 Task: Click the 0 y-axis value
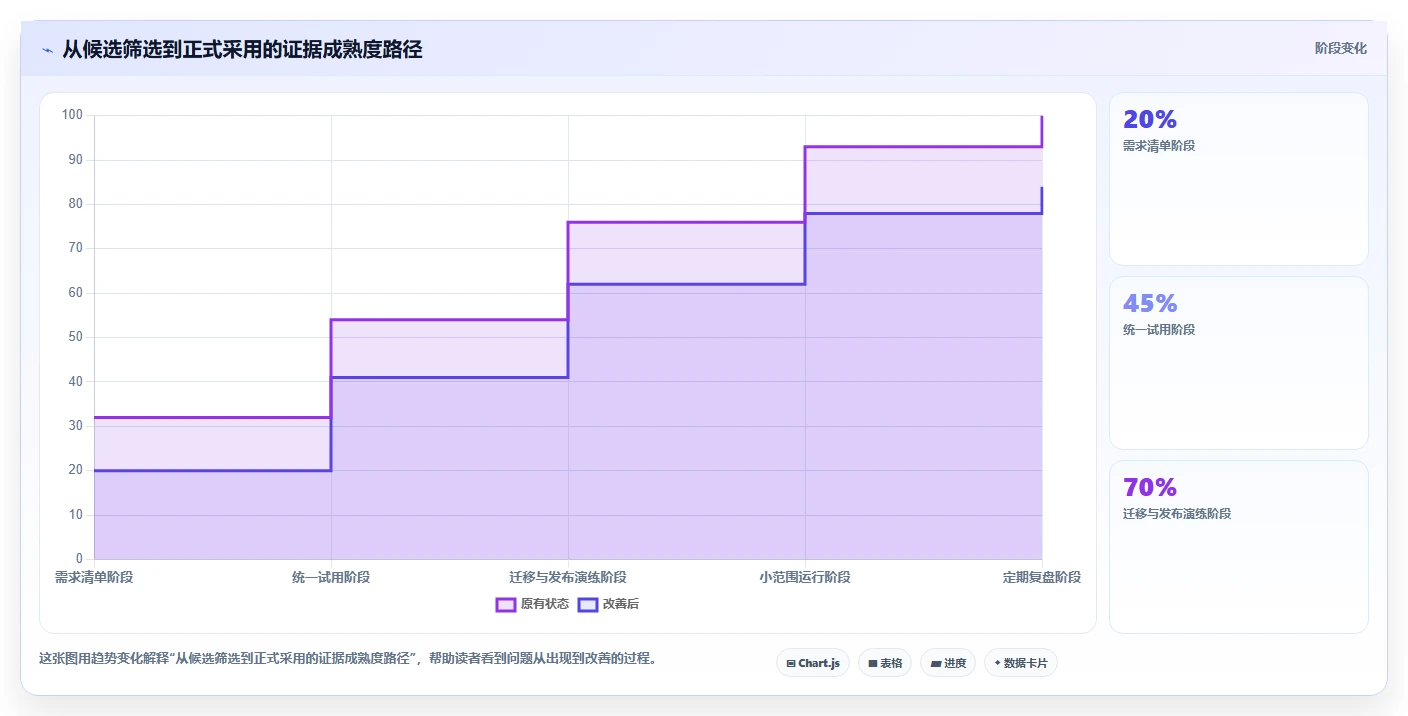point(79,559)
